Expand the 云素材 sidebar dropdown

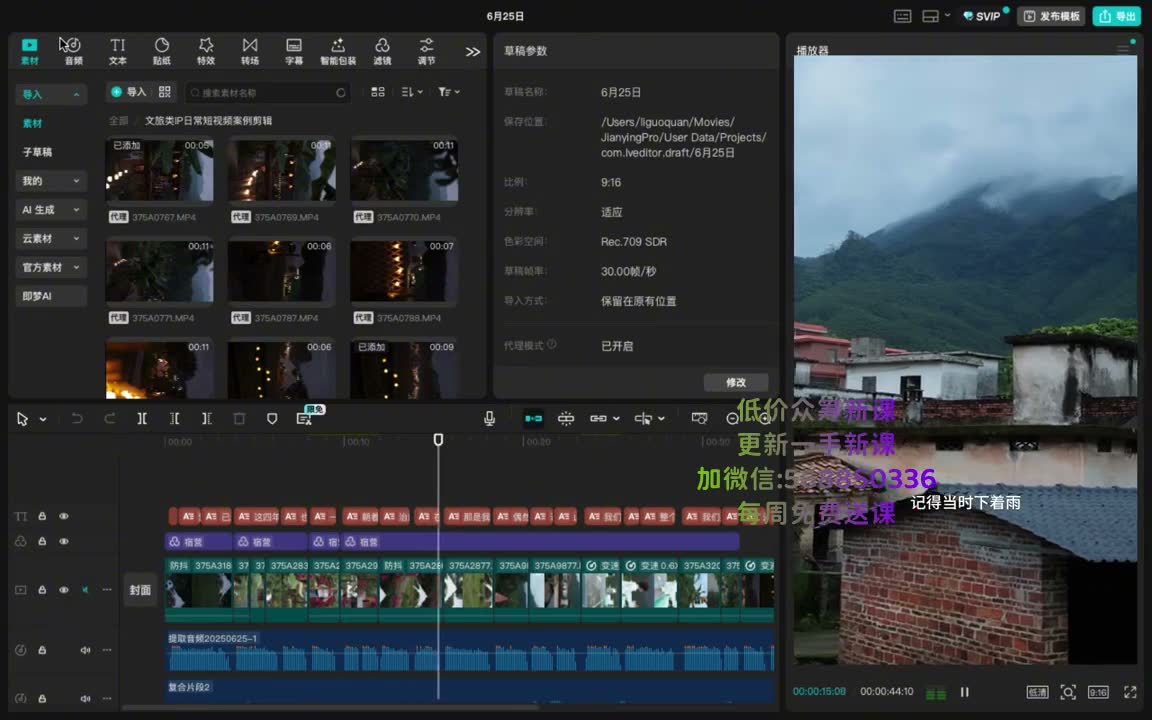click(51, 239)
